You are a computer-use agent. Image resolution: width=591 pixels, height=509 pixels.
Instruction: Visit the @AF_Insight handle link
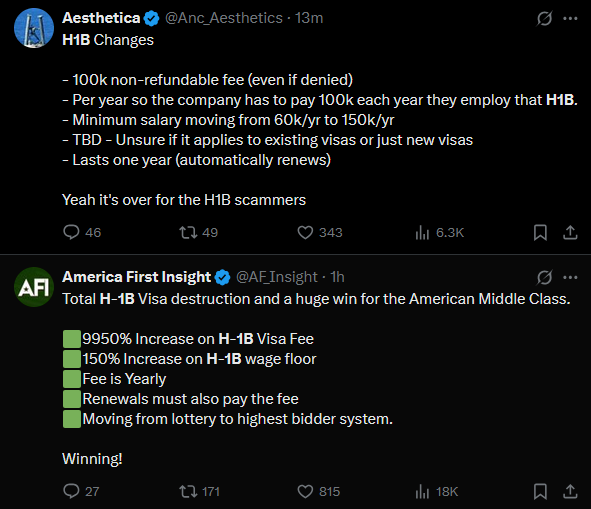point(277,277)
